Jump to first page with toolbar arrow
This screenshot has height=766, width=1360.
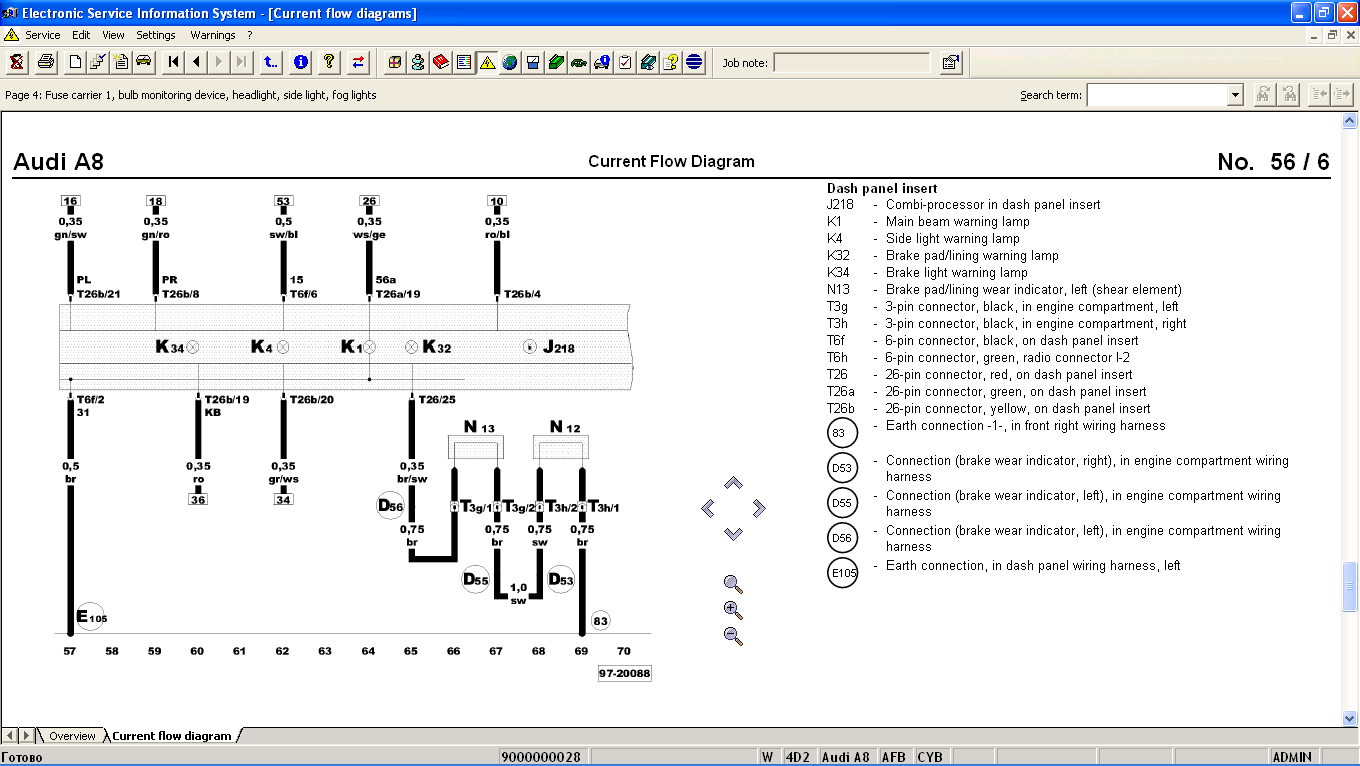[x=174, y=62]
